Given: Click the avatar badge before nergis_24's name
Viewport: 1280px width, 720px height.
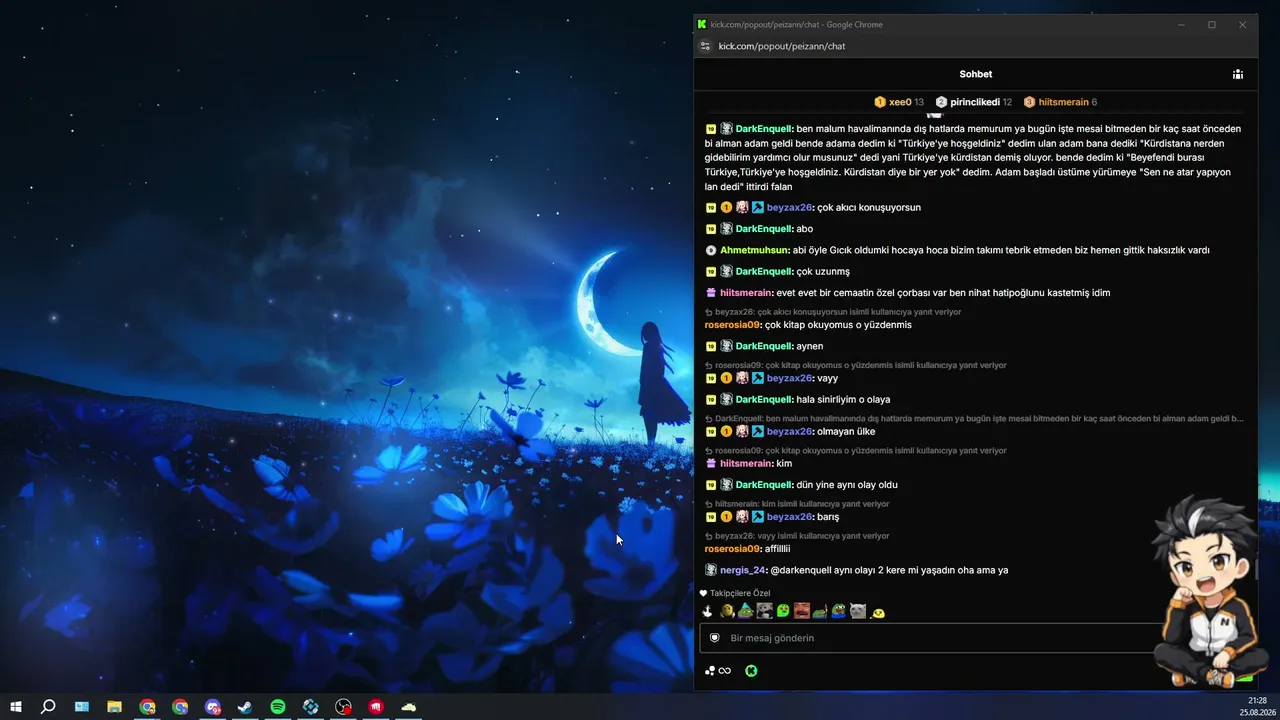Looking at the screenshot, I should pos(711,570).
